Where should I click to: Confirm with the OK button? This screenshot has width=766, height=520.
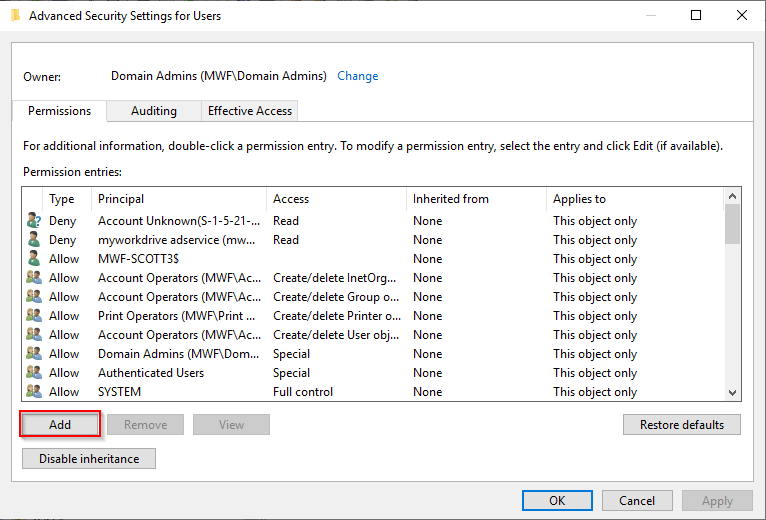tap(557, 500)
